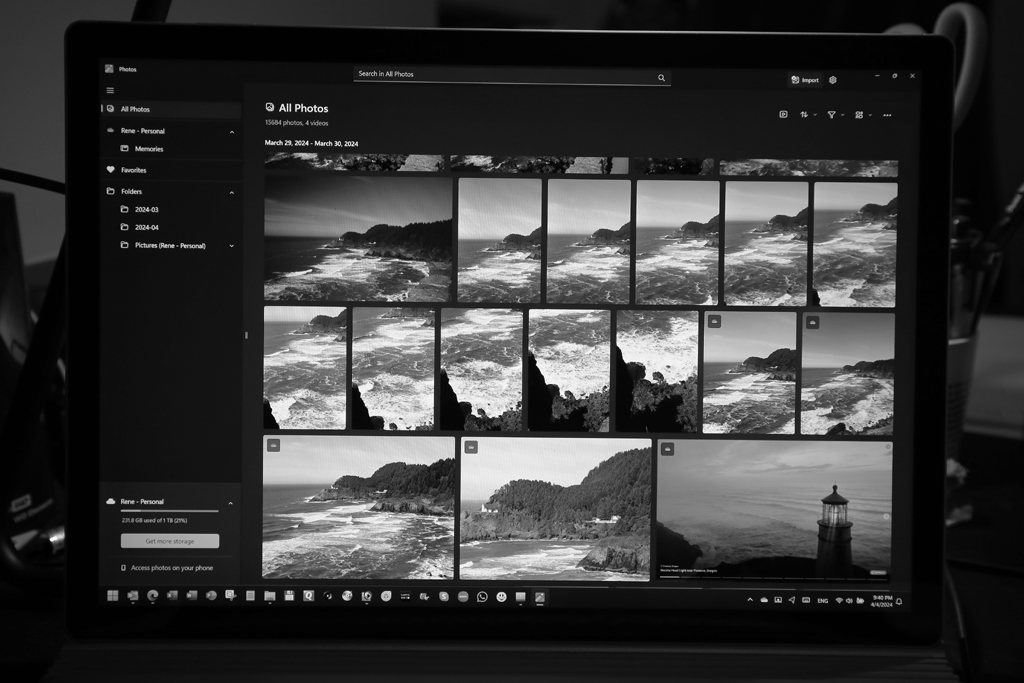Viewport: 1024px width, 683px height.
Task: Click the ENG language indicator
Action: [822, 600]
